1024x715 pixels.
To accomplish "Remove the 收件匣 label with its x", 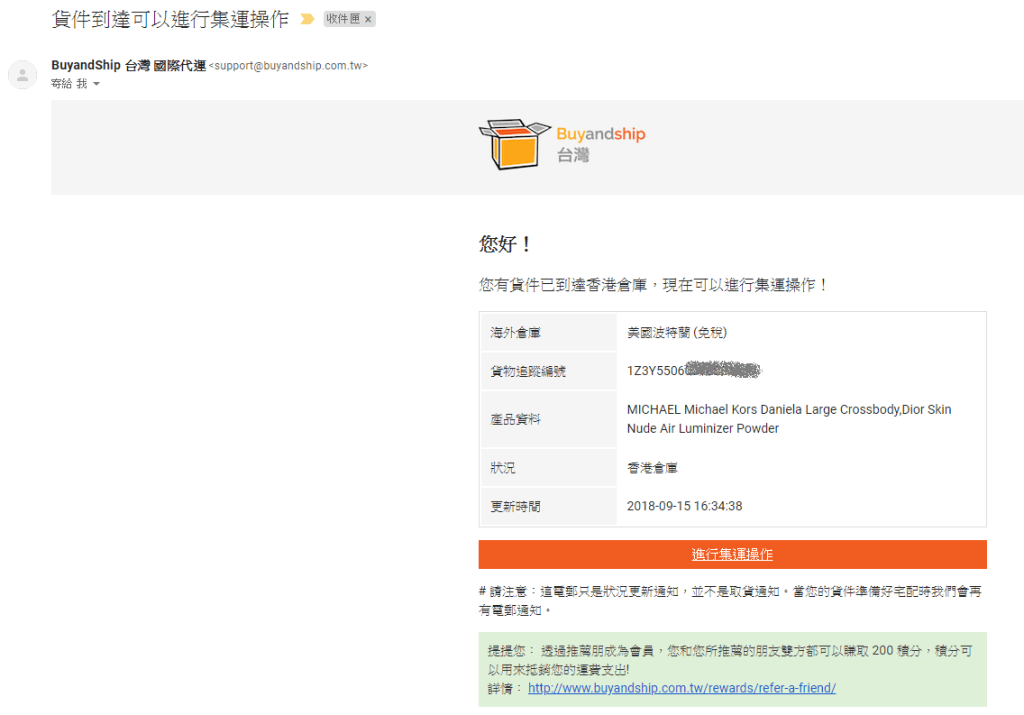I will (x=368, y=19).
